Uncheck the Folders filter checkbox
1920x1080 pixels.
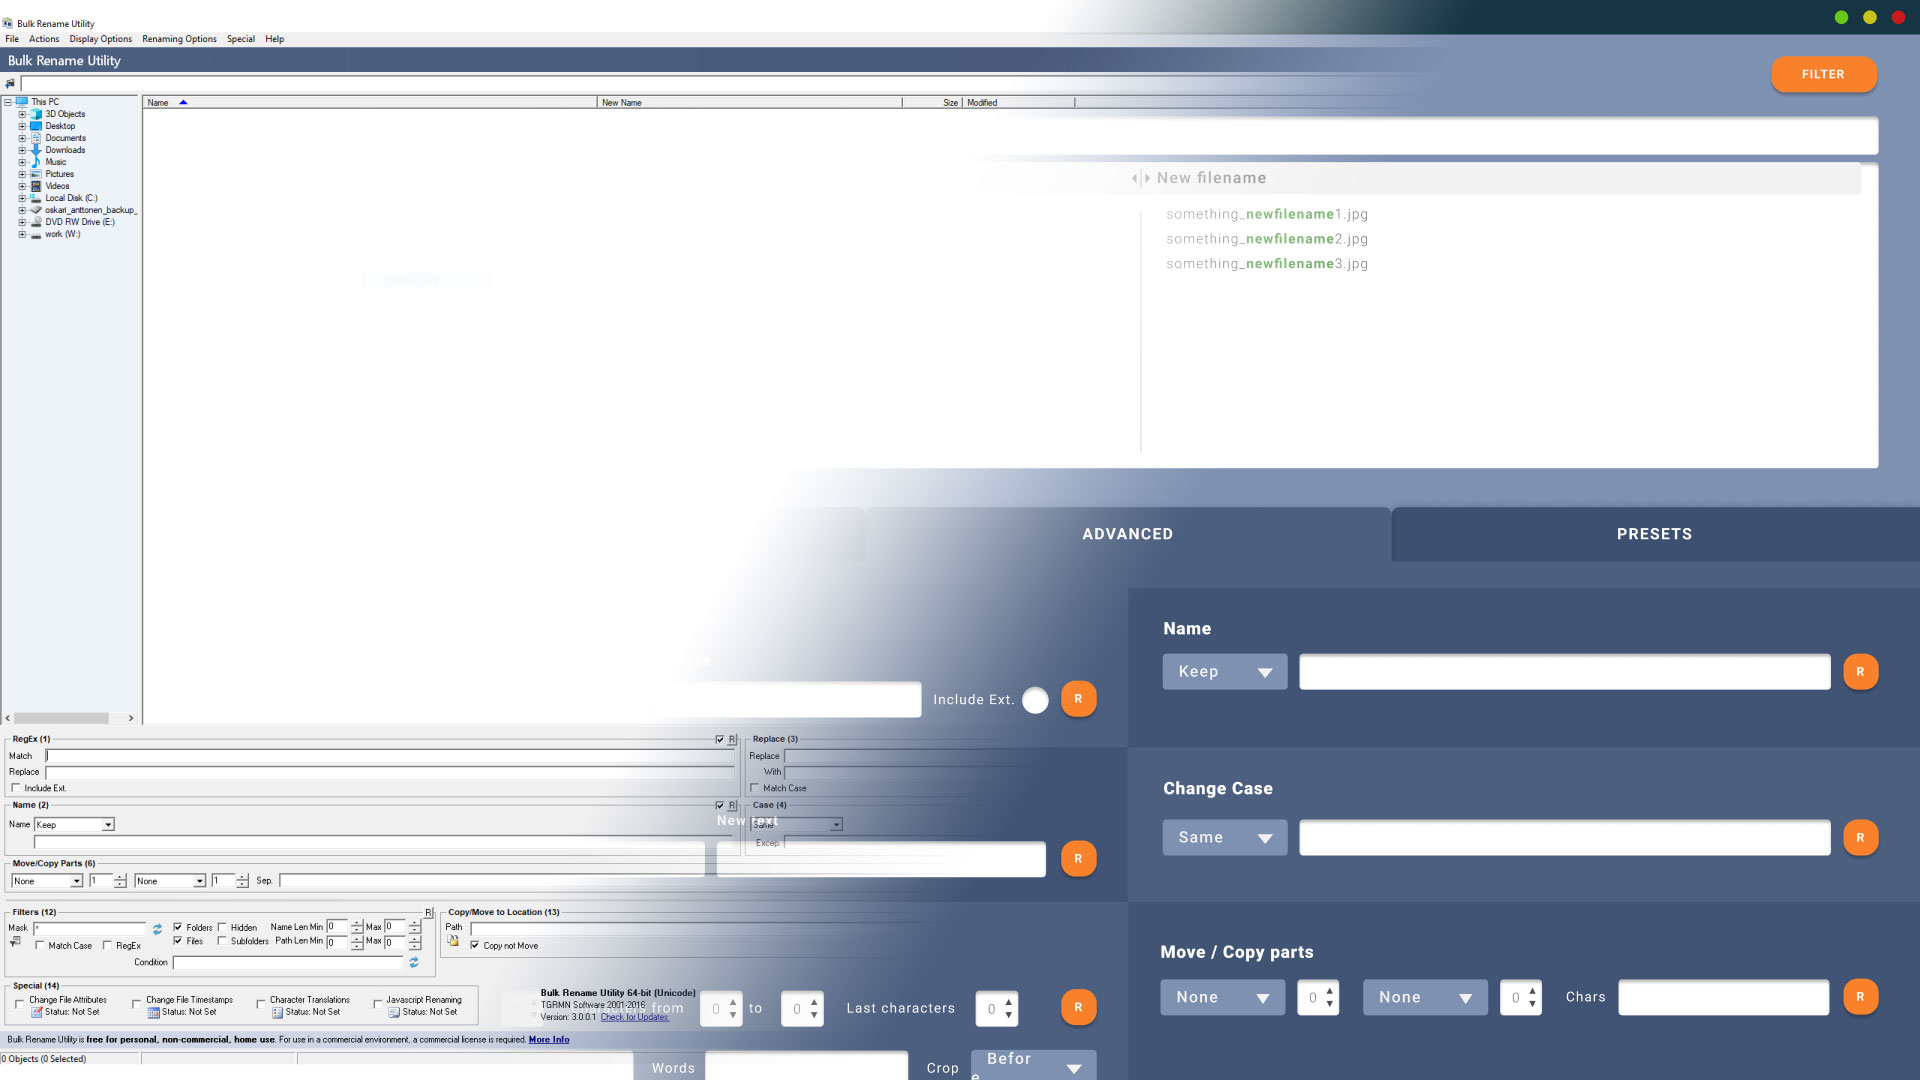[x=178, y=927]
